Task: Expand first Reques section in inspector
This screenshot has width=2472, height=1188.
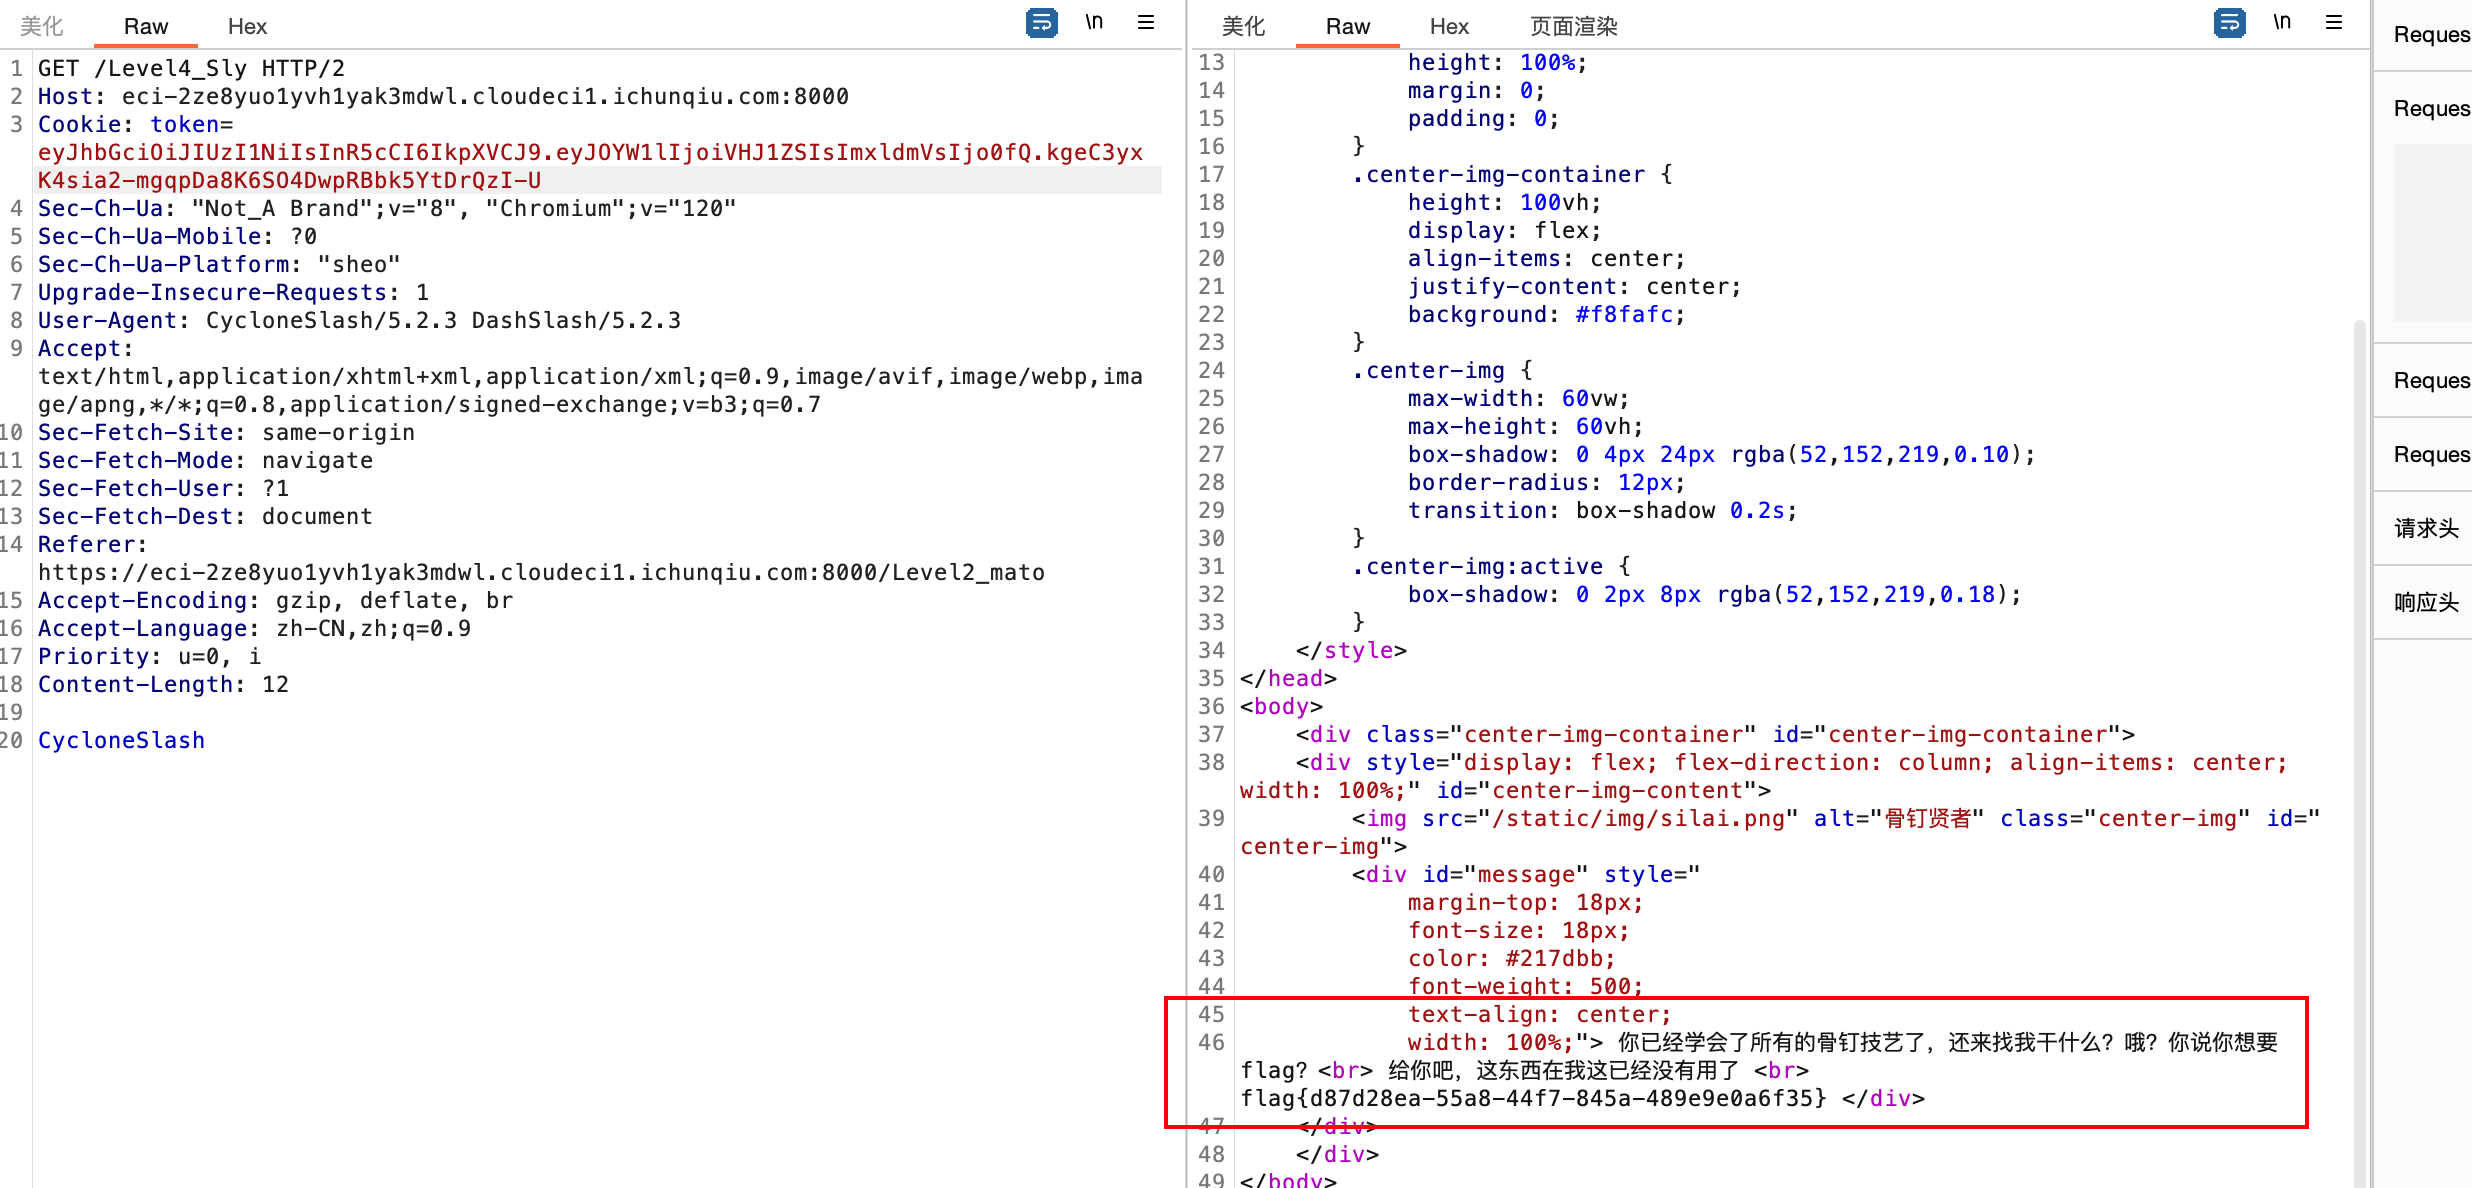Action: pos(2430,35)
